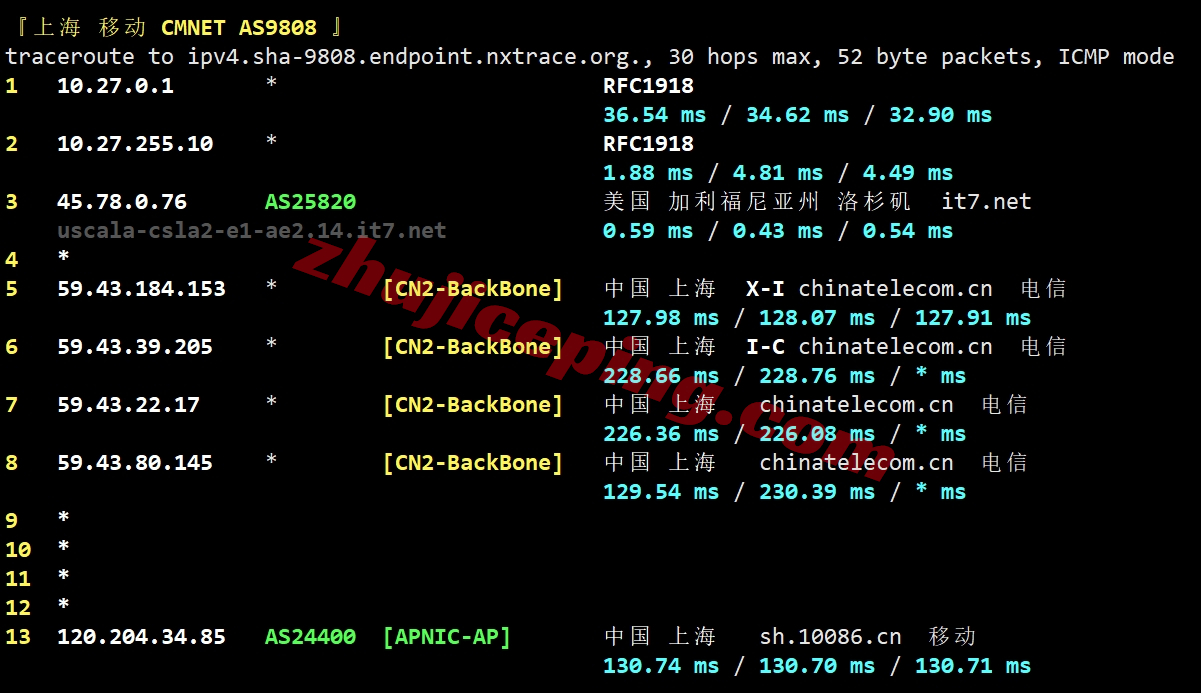Select the IP address 59.43.184.153

point(141,289)
